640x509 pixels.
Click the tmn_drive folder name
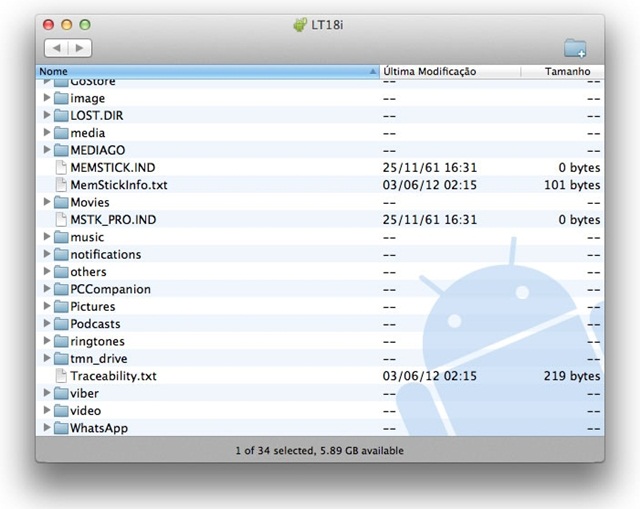[x=99, y=359]
